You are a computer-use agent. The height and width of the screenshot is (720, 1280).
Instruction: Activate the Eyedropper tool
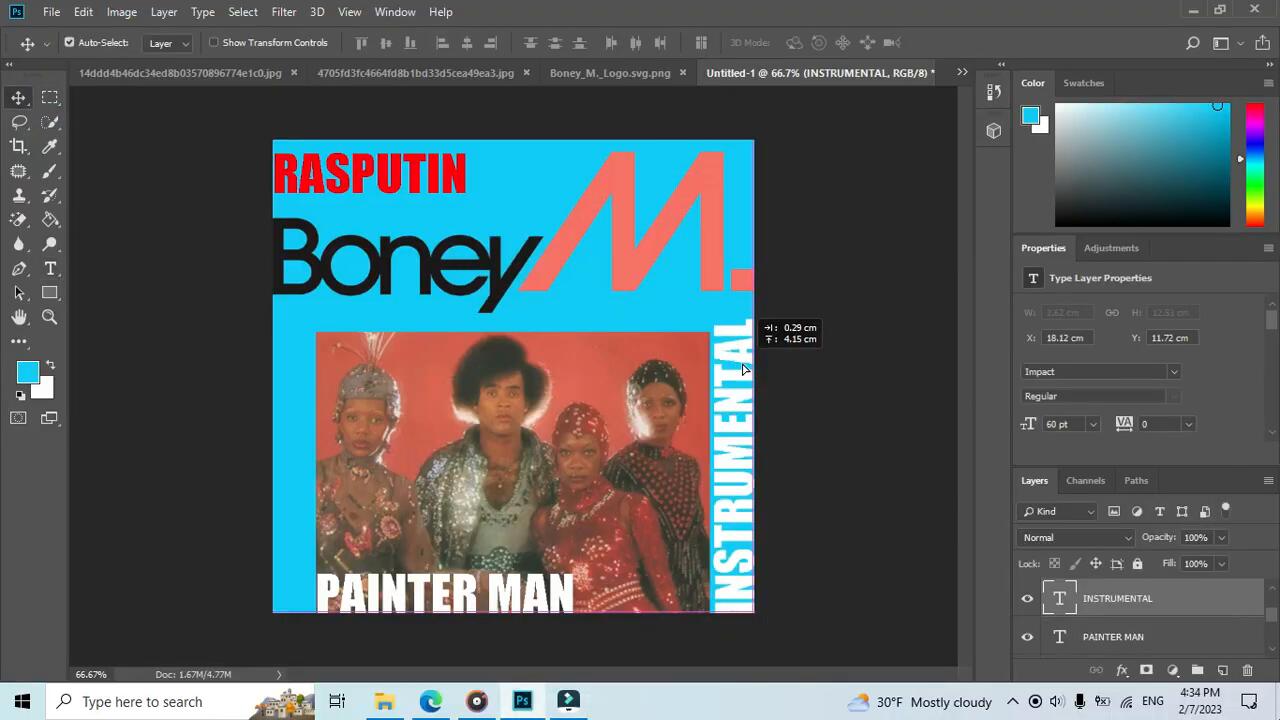click(x=50, y=146)
